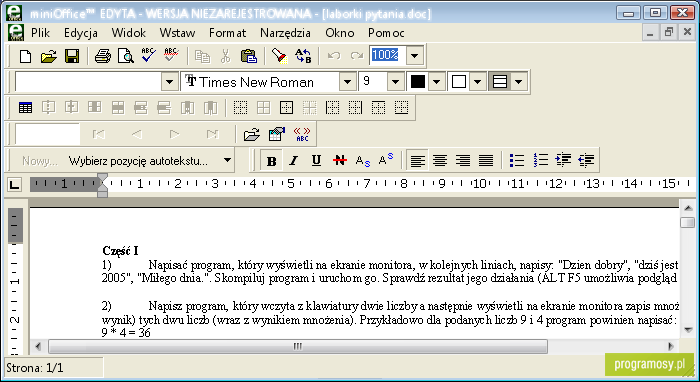Align text right
Viewport: 700px width, 382px height.
(x=463, y=160)
